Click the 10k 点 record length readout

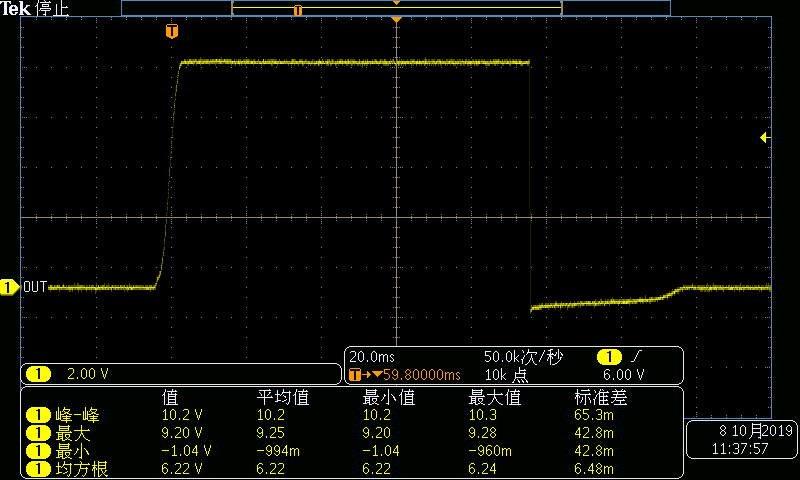pyautogui.click(x=506, y=375)
